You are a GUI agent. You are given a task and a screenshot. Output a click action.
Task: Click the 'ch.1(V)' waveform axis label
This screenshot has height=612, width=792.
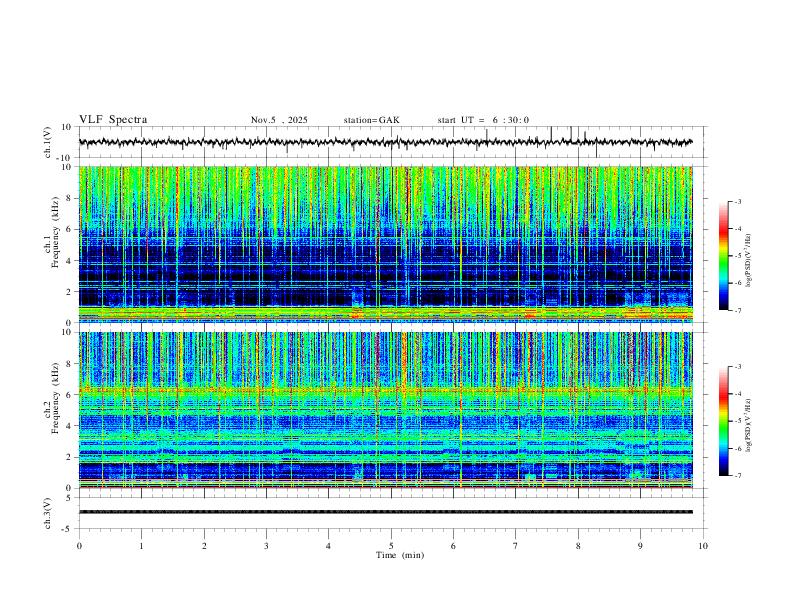[48, 142]
